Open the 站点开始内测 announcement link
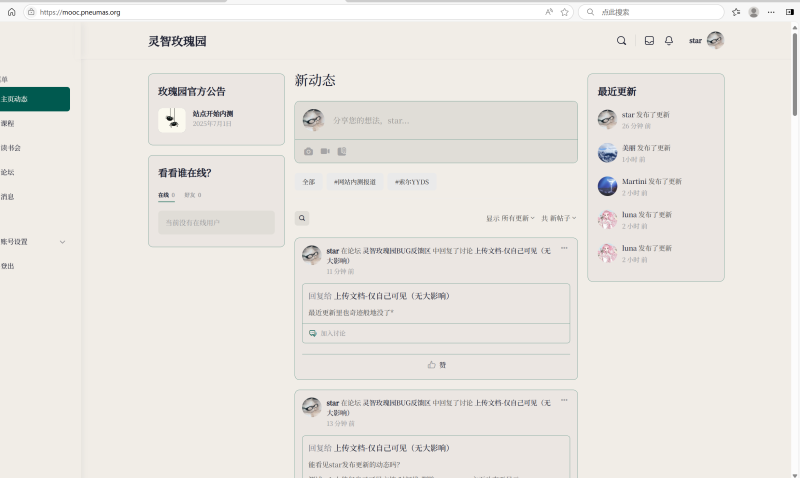800x478 pixels. point(213,114)
